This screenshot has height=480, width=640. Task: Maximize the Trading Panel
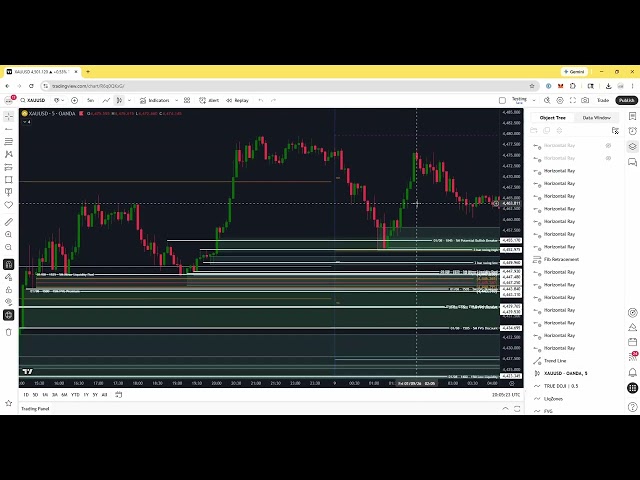pyautogui.click(x=517, y=409)
